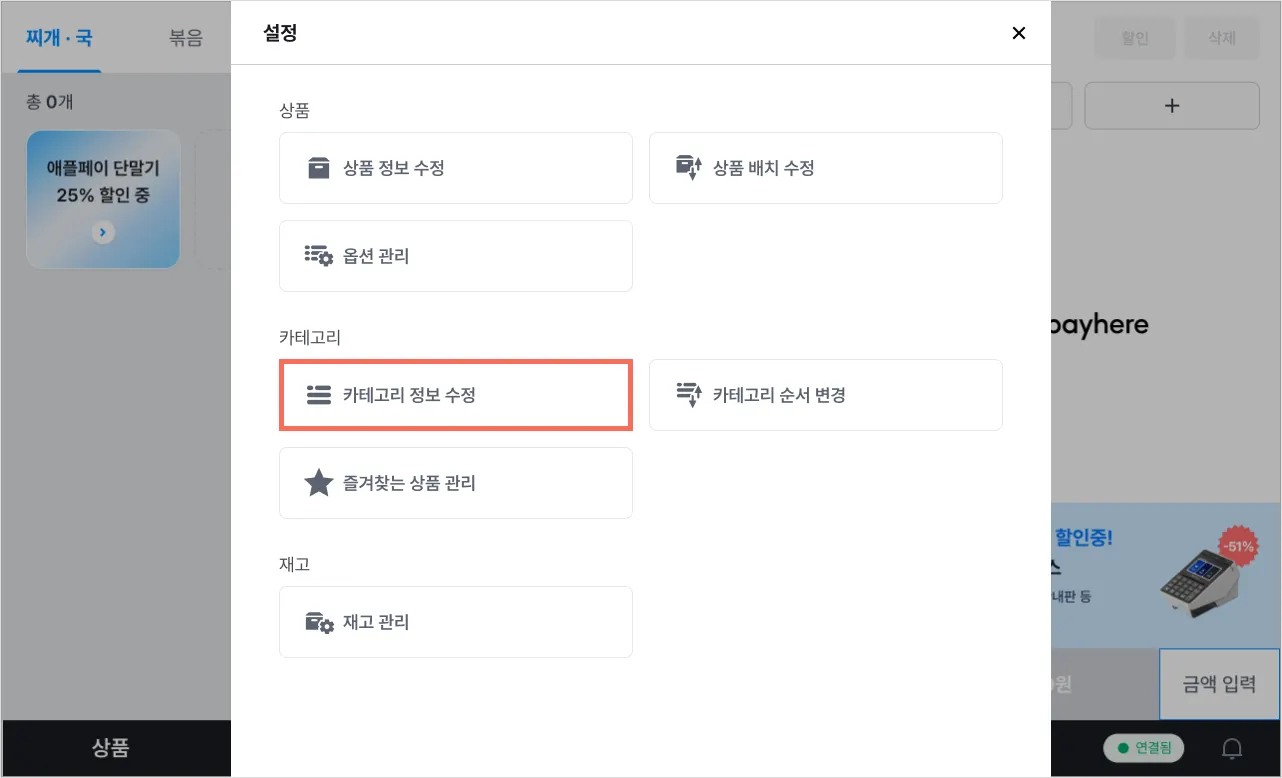Click the 삭제 button
Viewport: 1282px width, 778px height.
[x=1221, y=38]
